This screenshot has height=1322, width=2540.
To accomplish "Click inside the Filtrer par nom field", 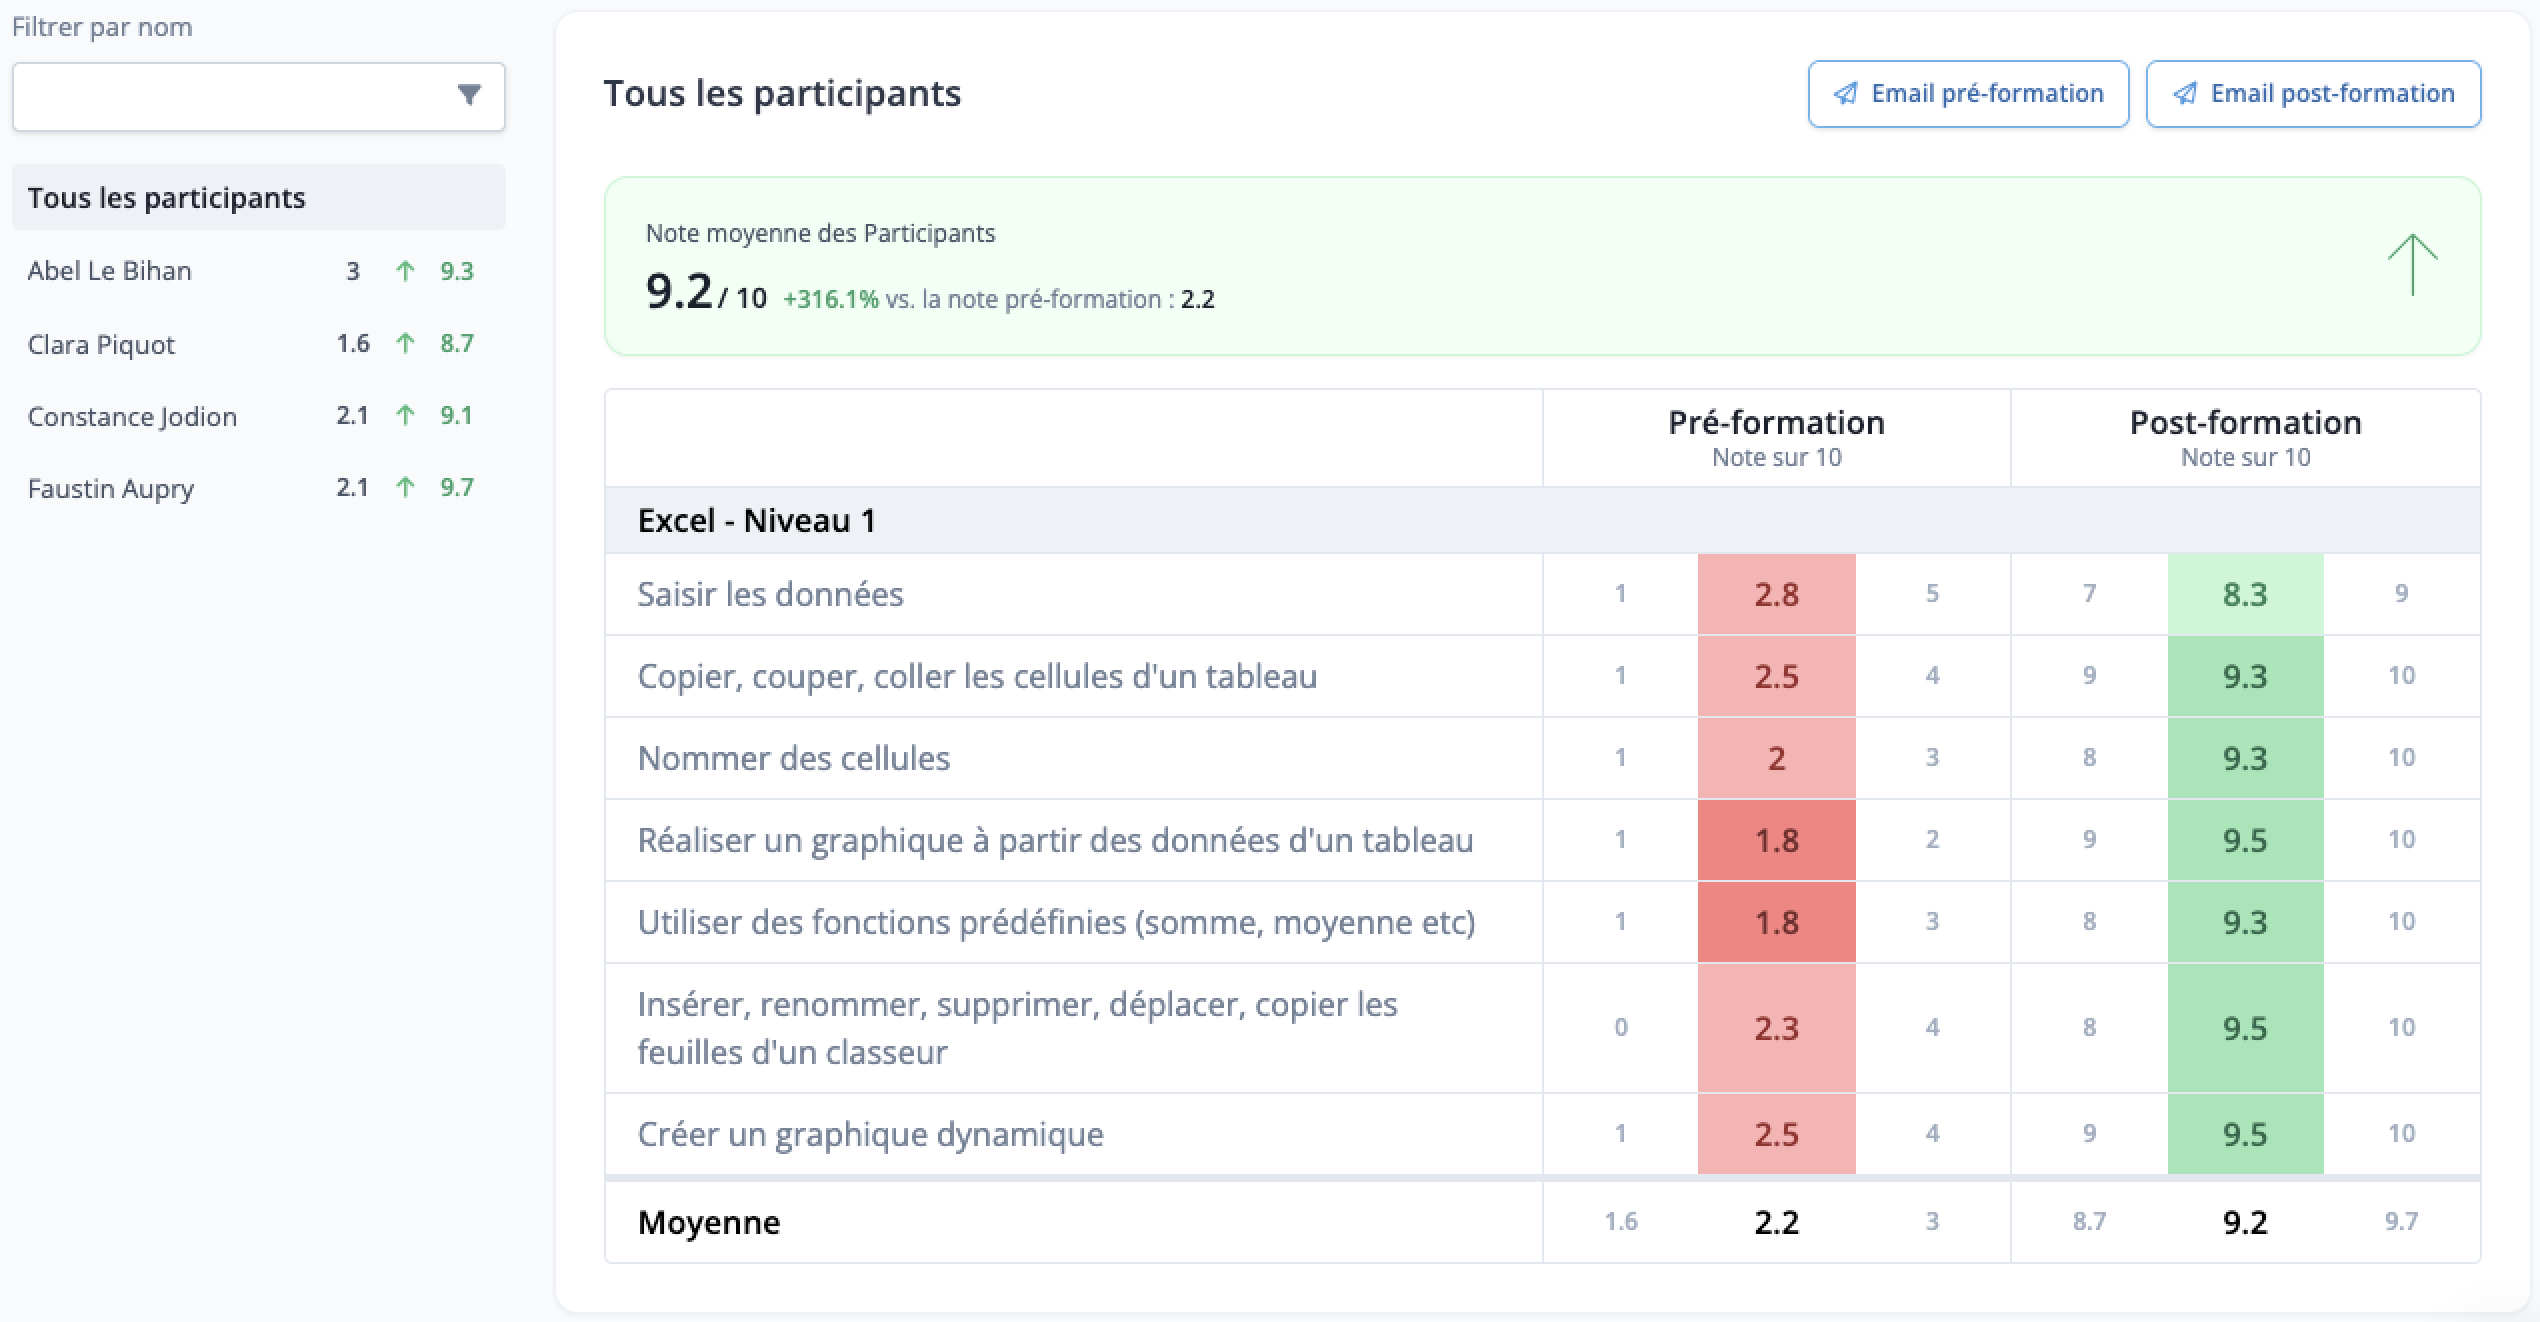I will [x=258, y=96].
